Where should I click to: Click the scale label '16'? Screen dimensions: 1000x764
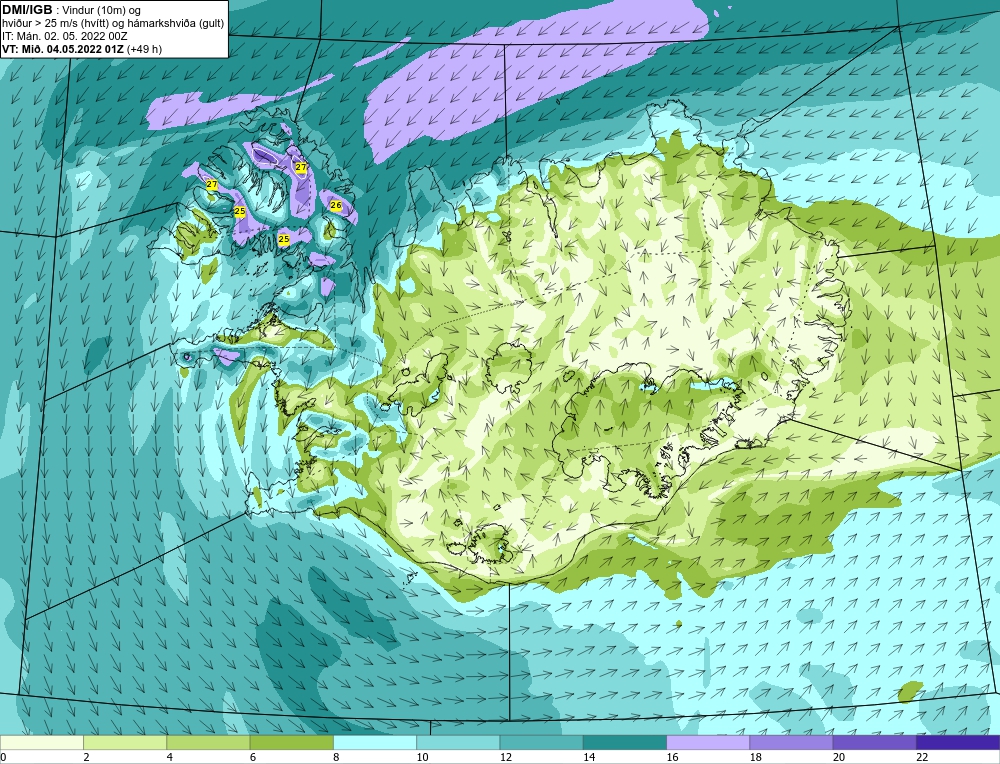point(672,757)
